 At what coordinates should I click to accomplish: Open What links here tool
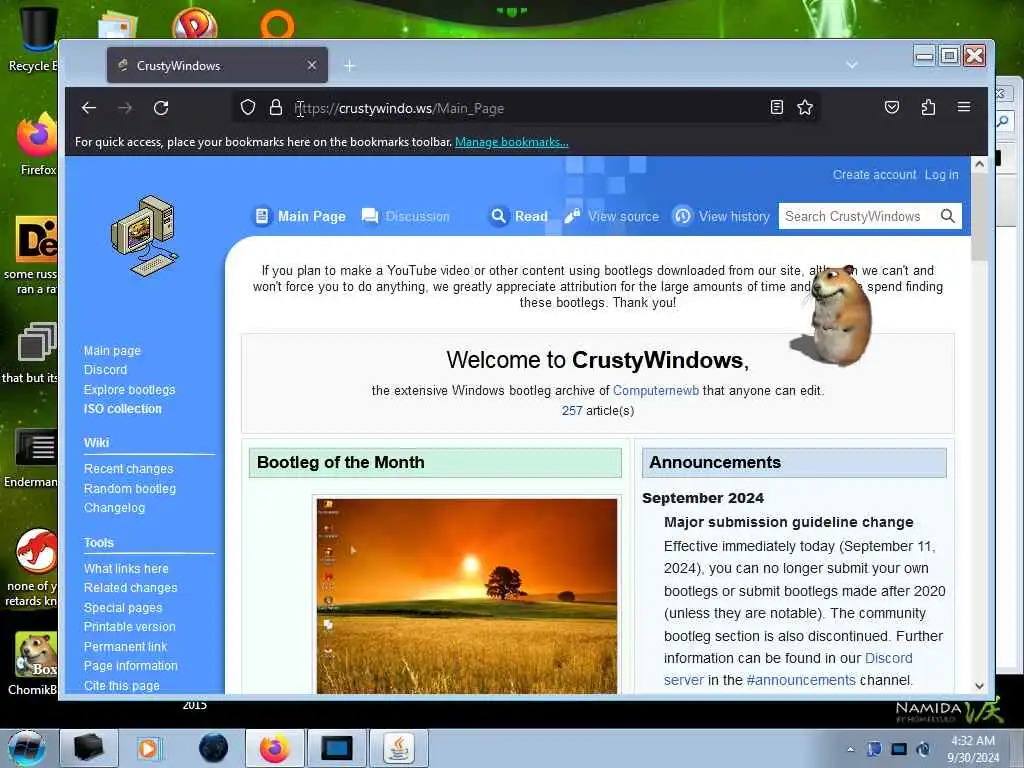point(126,569)
